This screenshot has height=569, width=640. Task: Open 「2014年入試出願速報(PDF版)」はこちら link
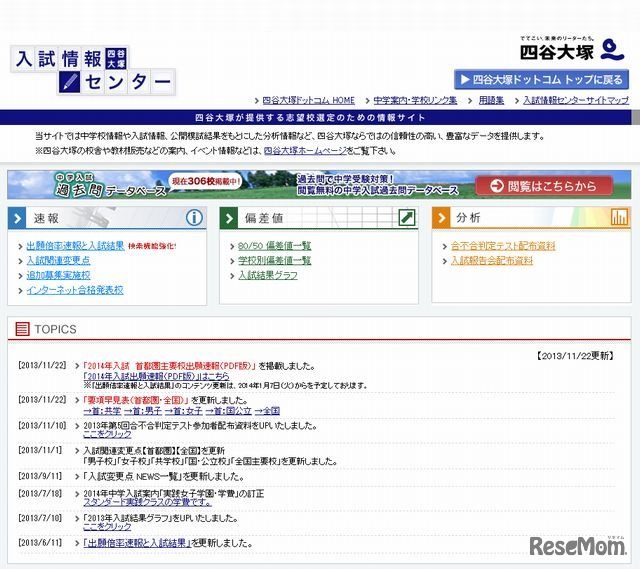156,376
